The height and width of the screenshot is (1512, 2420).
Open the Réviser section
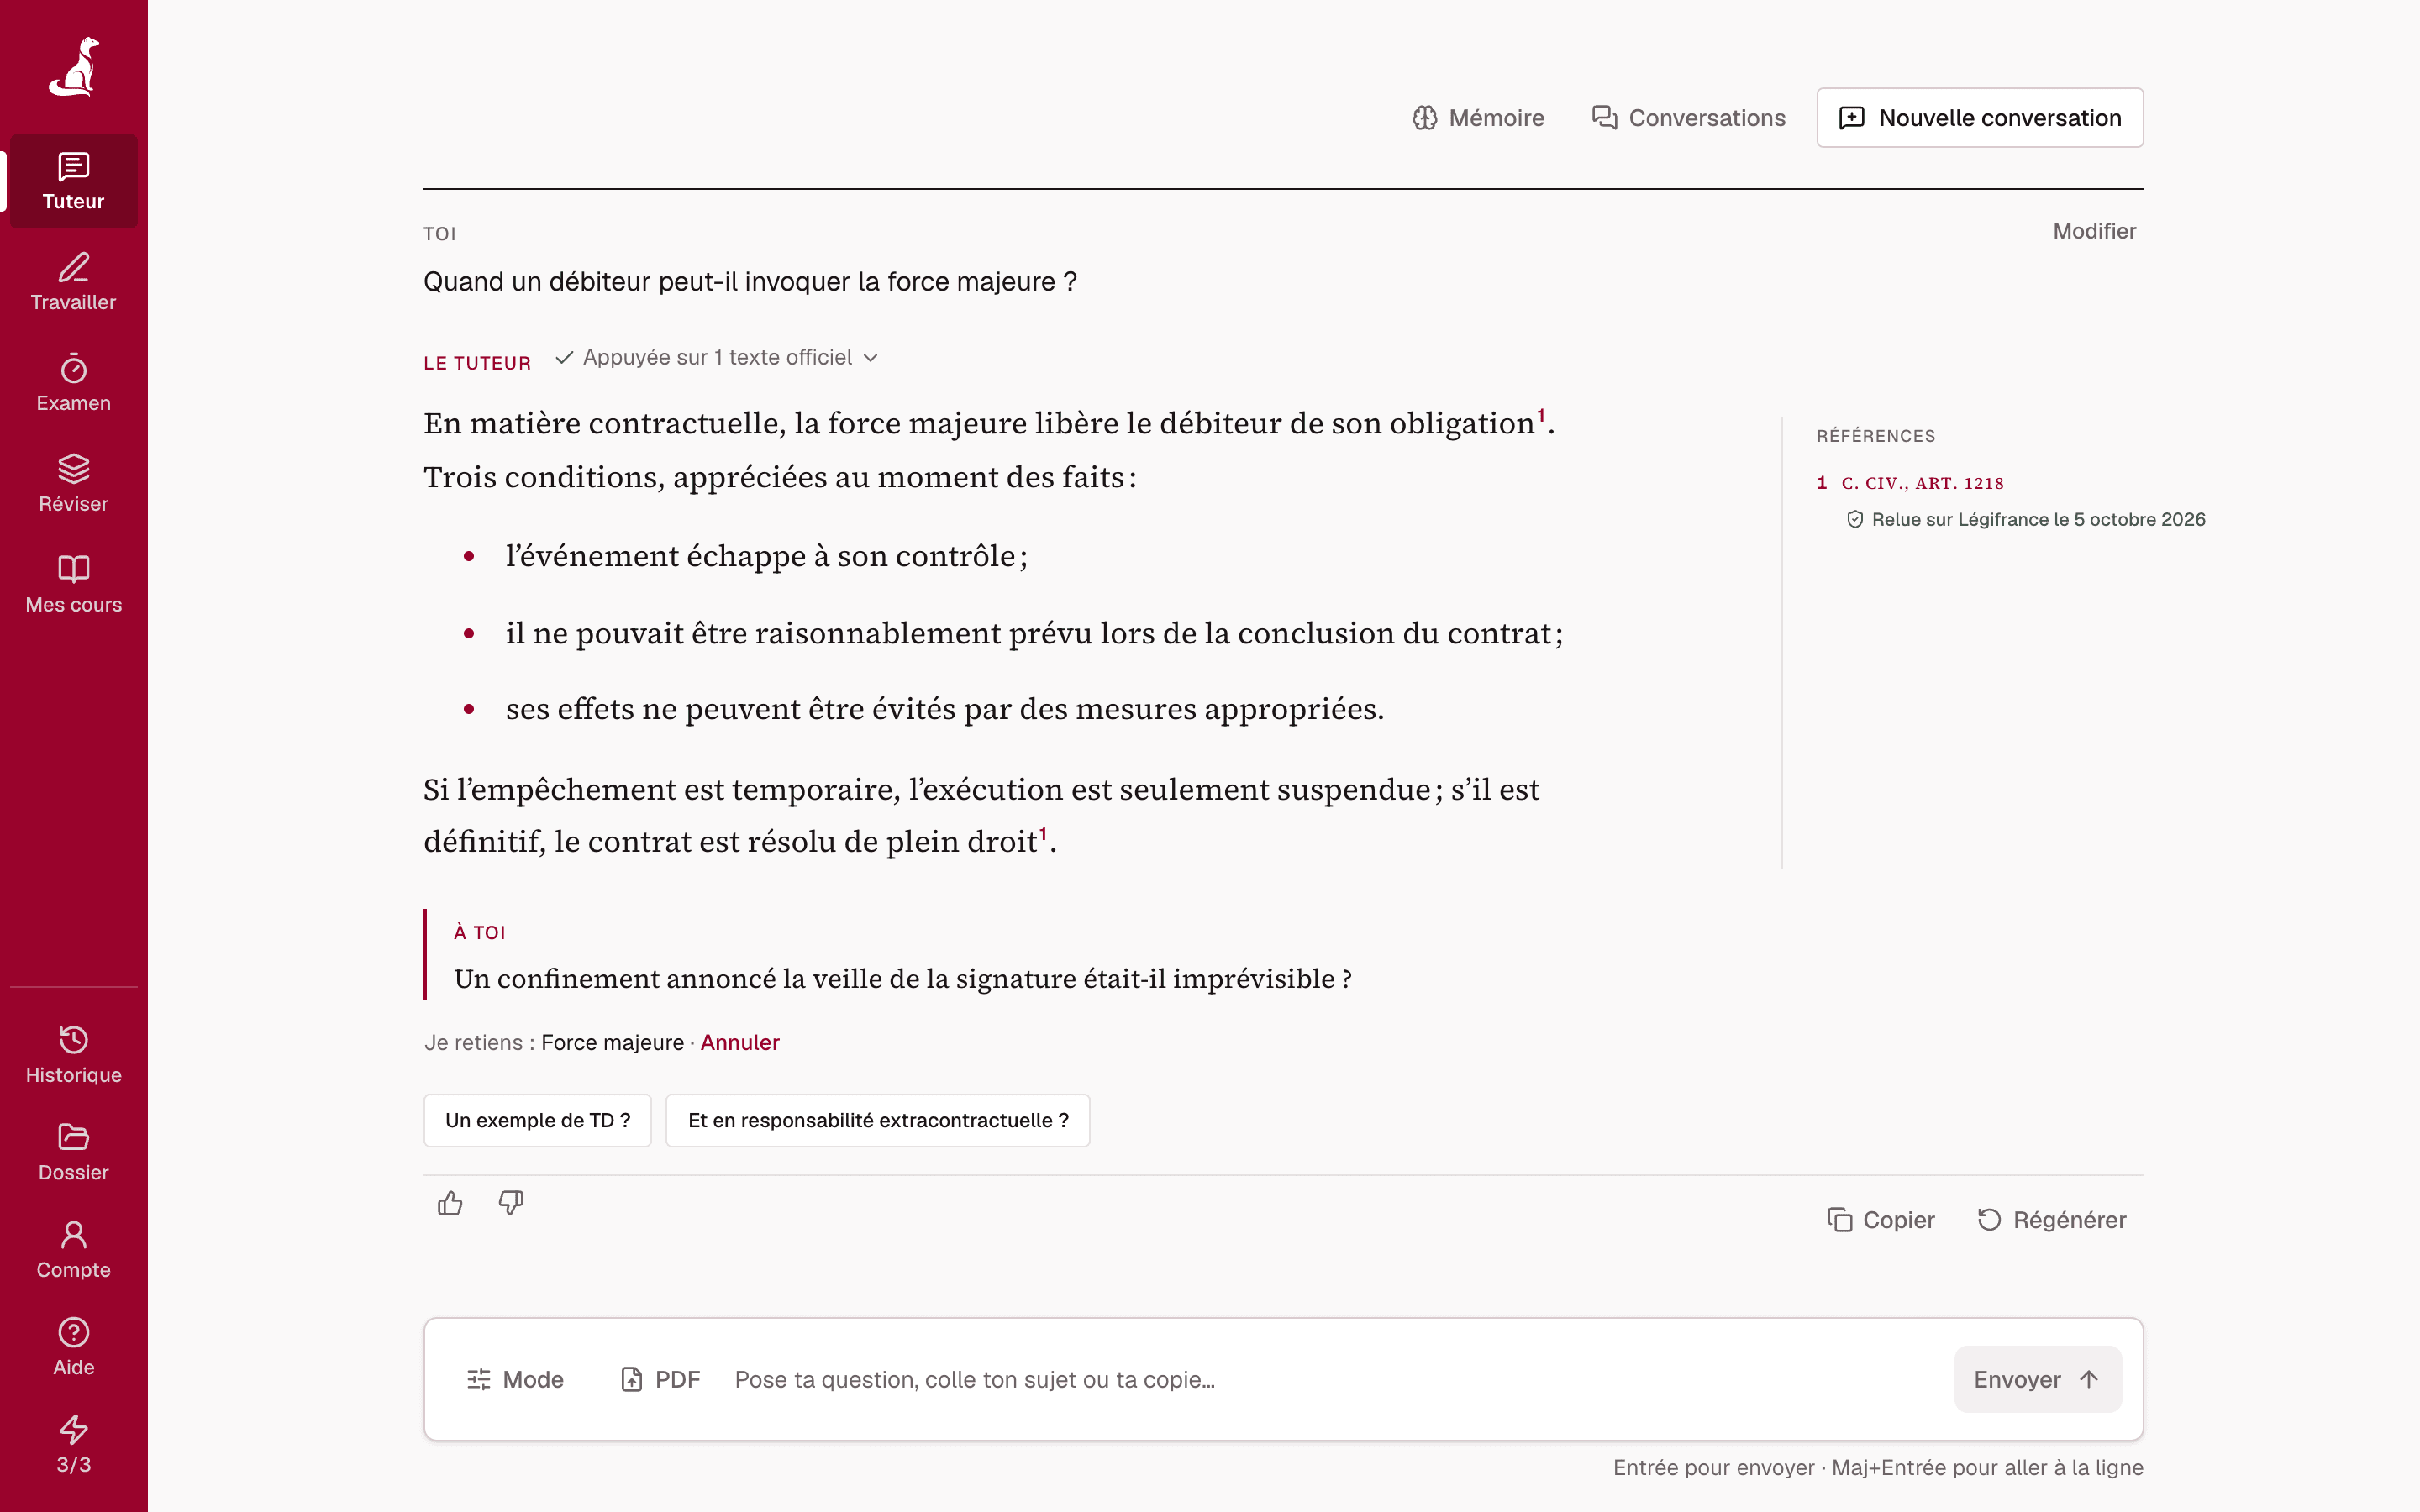point(74,484)
